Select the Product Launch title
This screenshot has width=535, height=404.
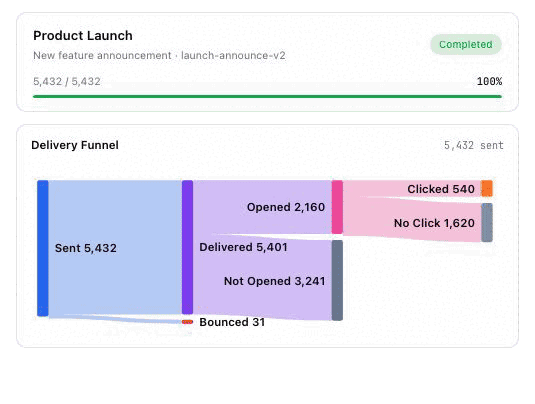(x=83, y=35)
